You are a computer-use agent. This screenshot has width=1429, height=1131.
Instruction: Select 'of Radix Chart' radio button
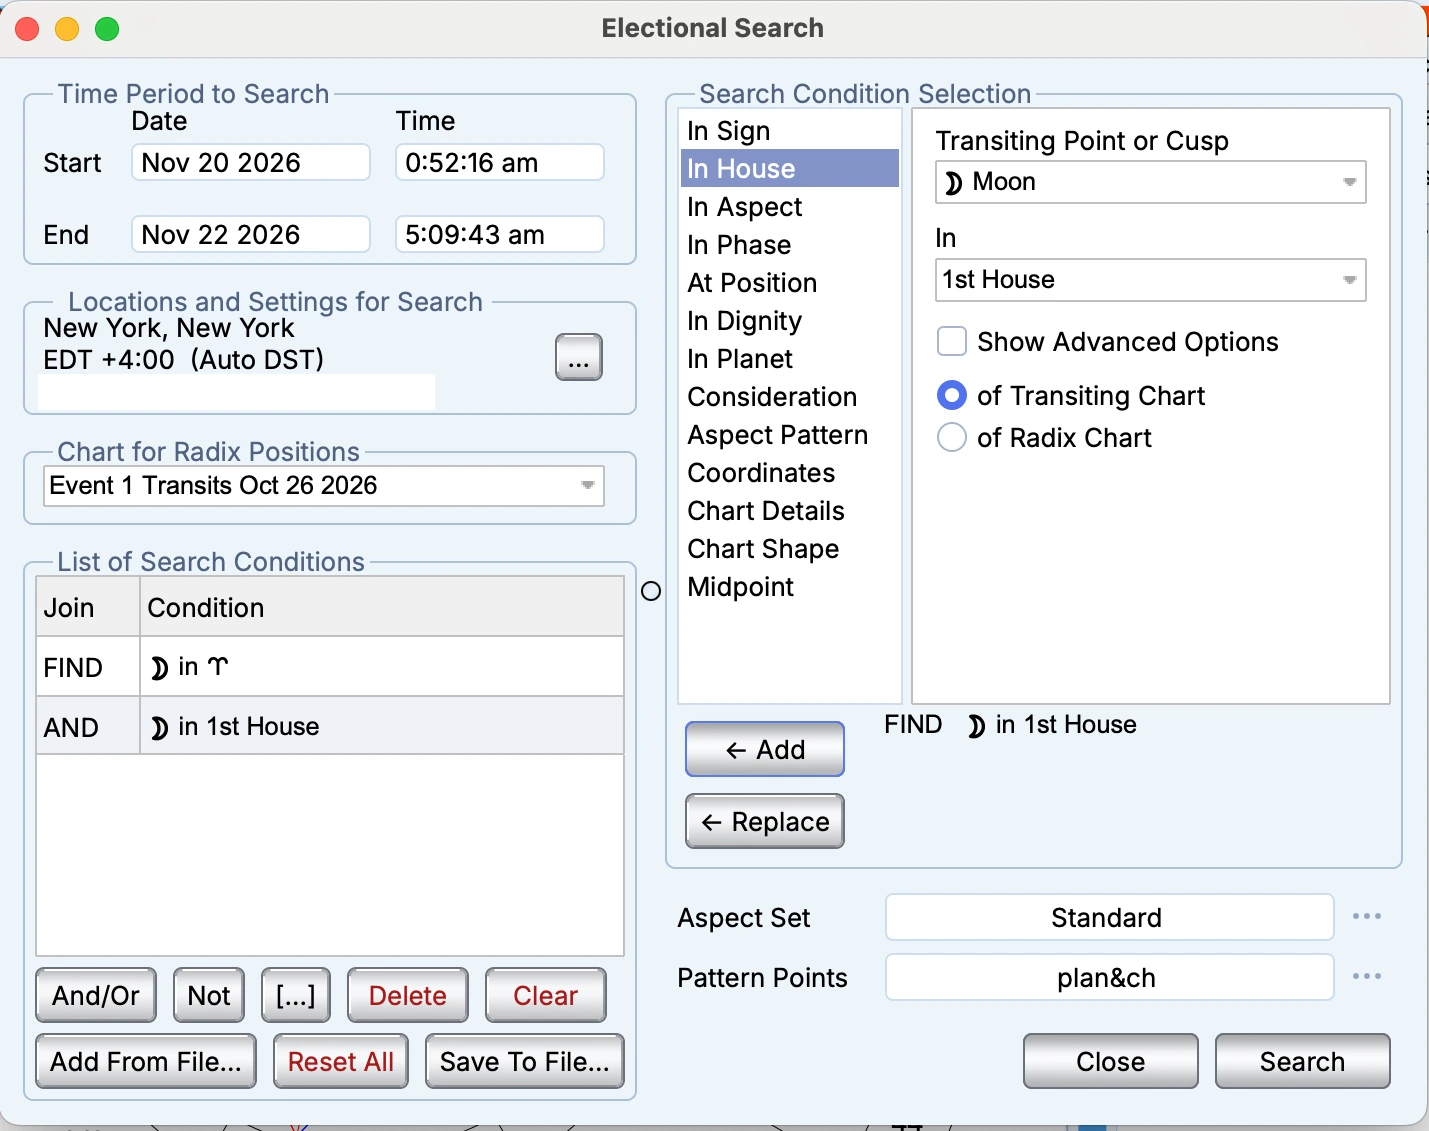click(952, 437)
